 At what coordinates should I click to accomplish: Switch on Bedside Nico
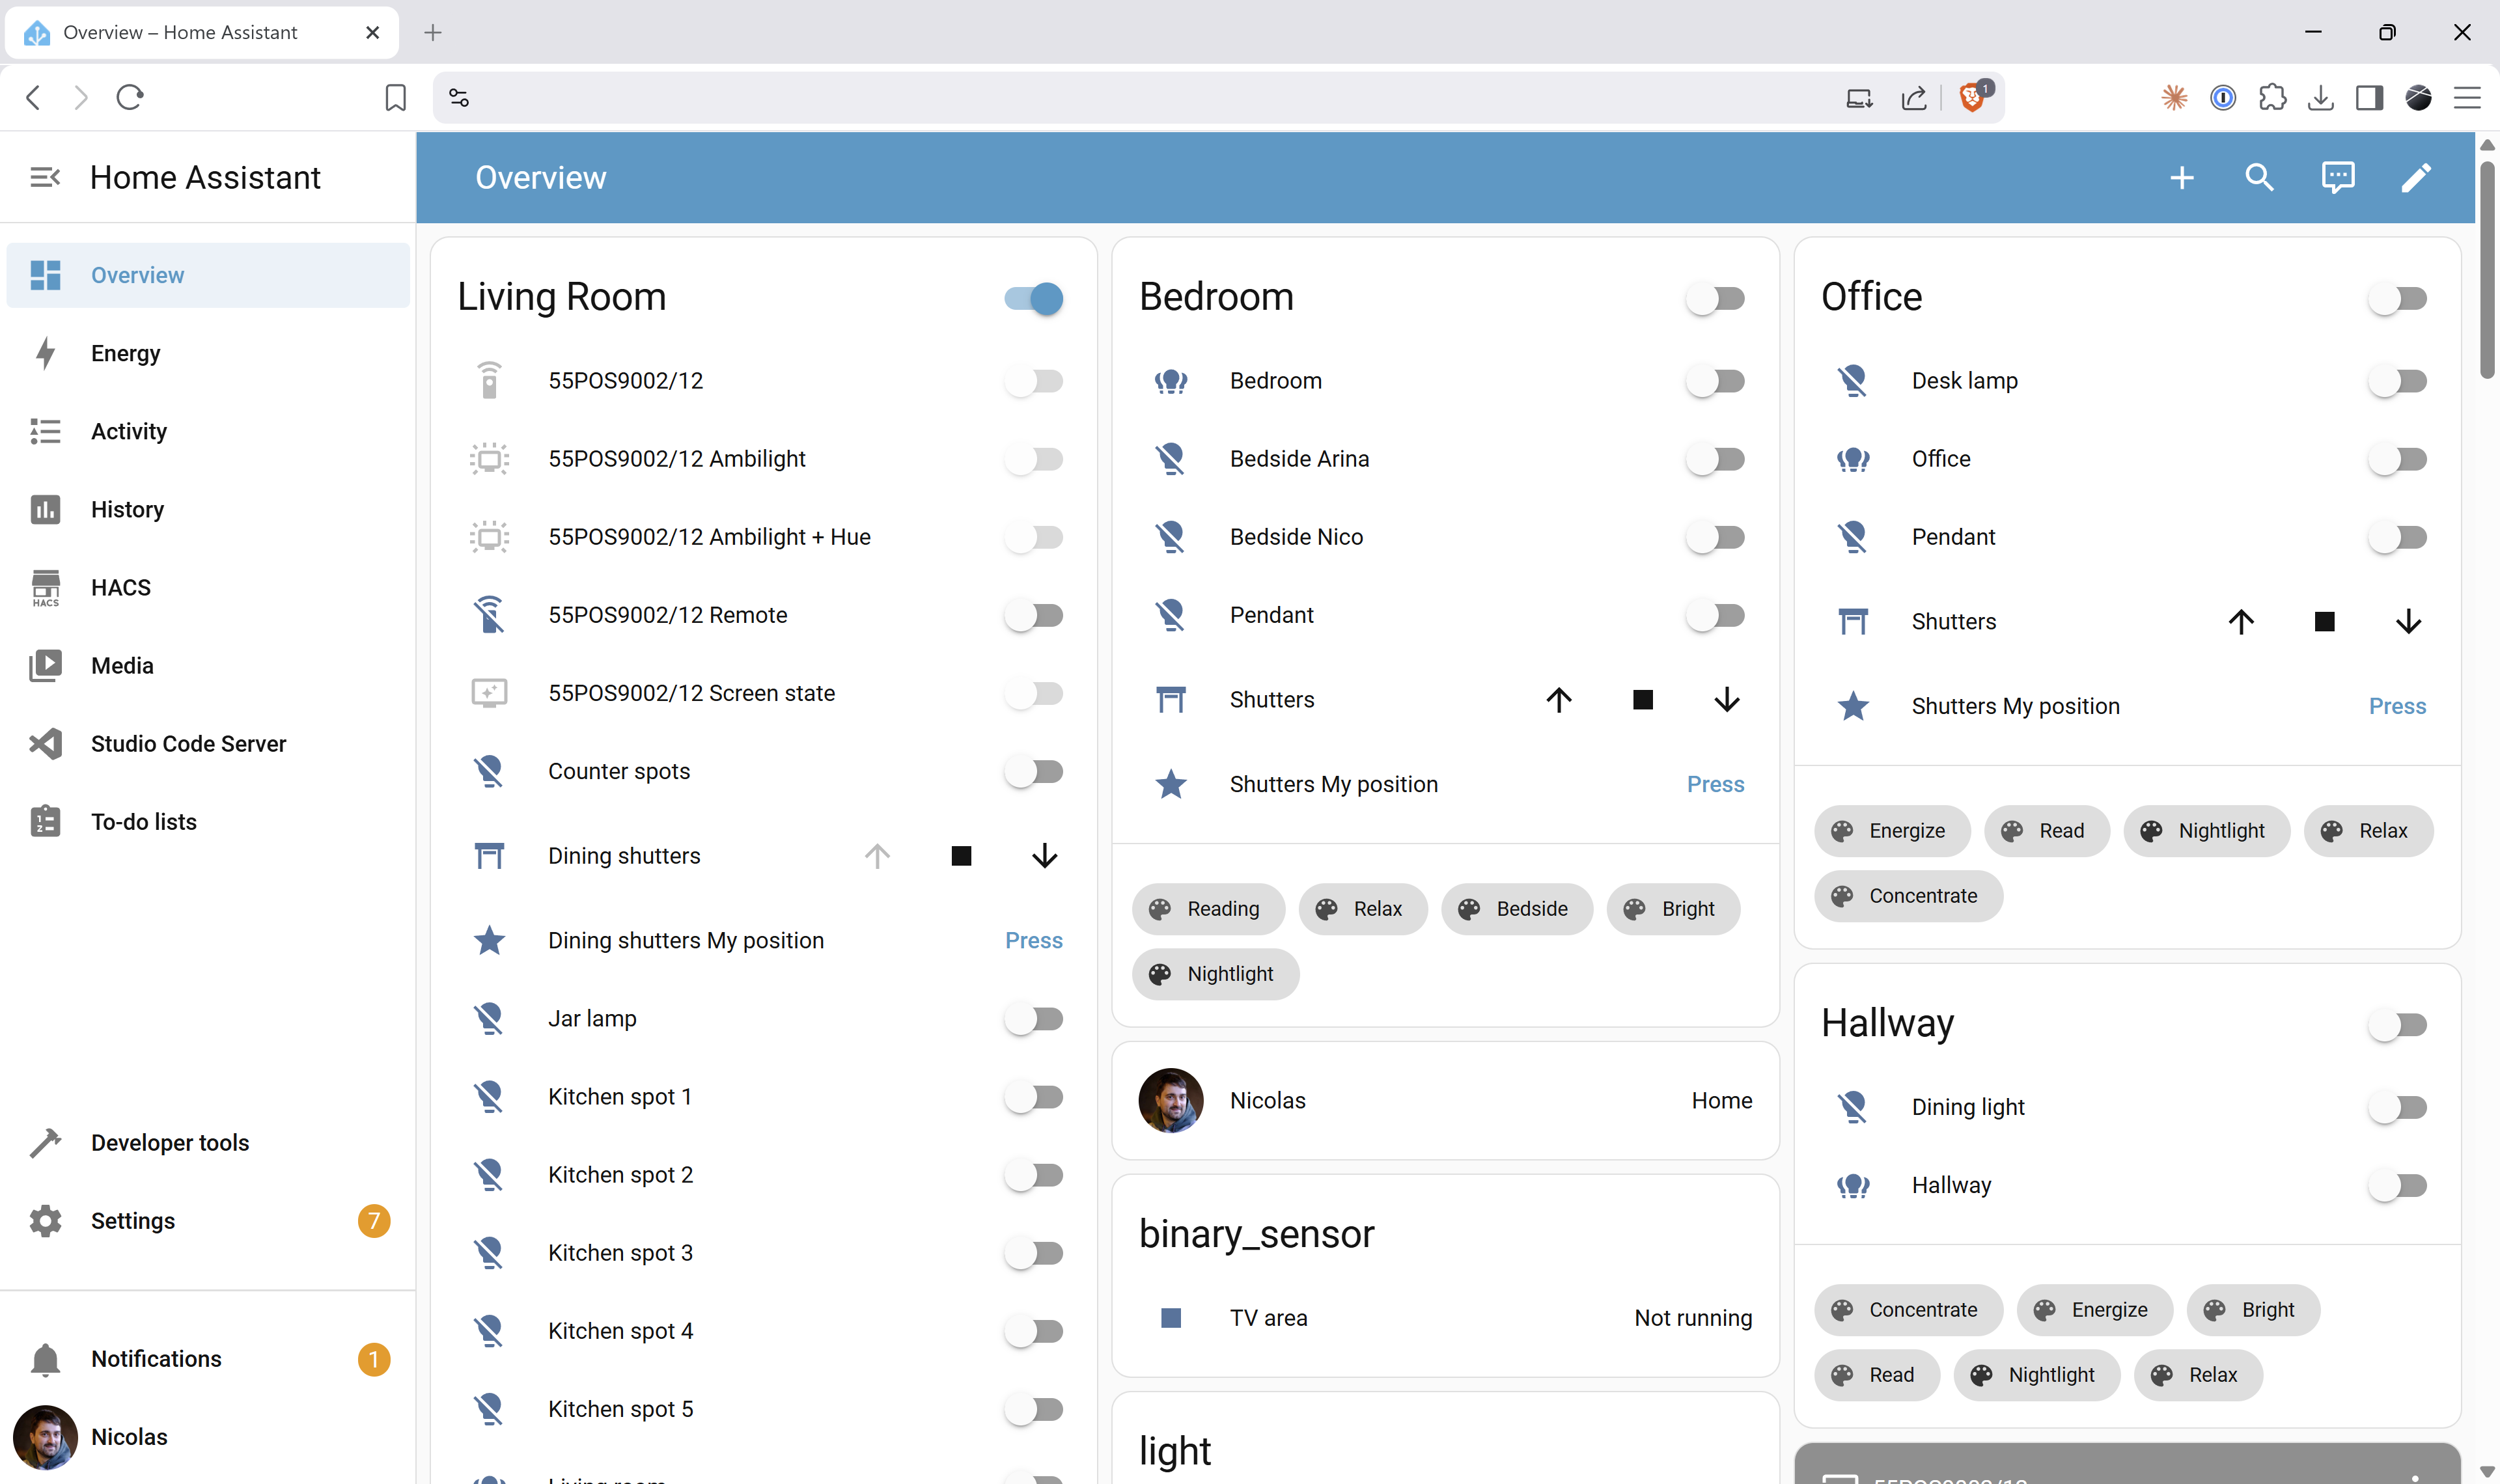pyautogui.click(x=1716, y=537)
